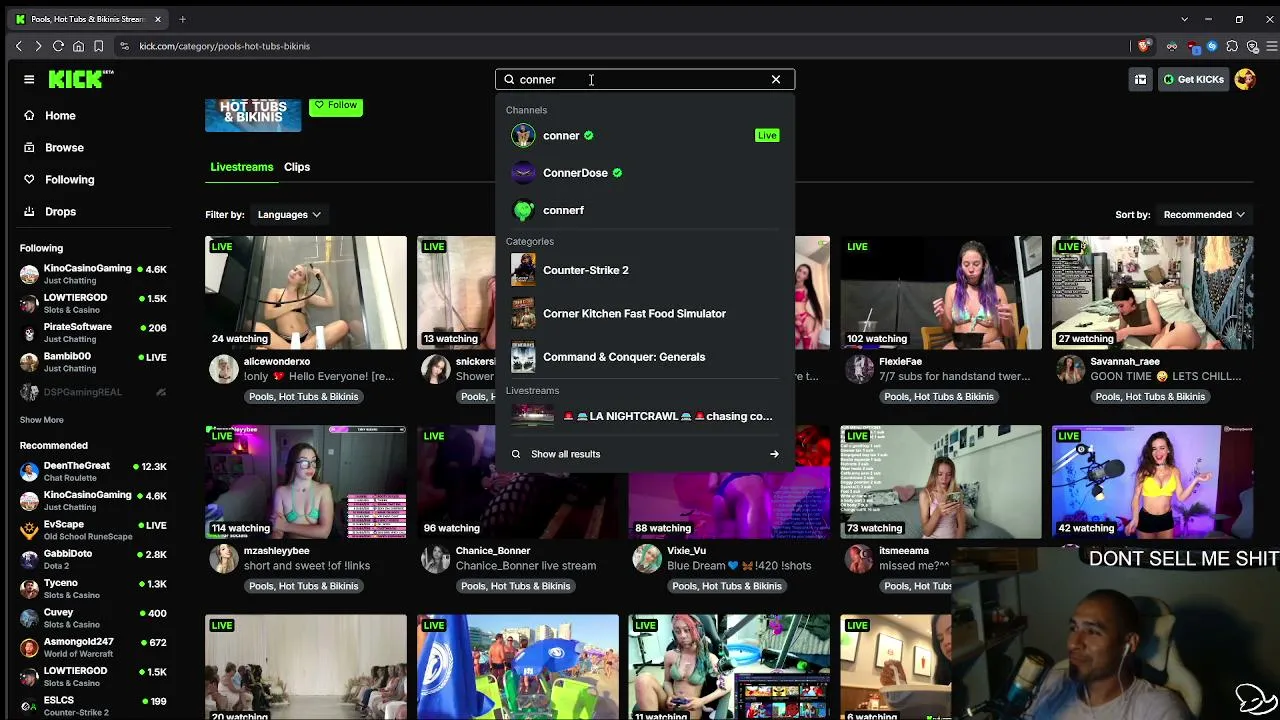
Task: Open the dashboard icon beside Get KICKs
Action: coord(1140,79)
